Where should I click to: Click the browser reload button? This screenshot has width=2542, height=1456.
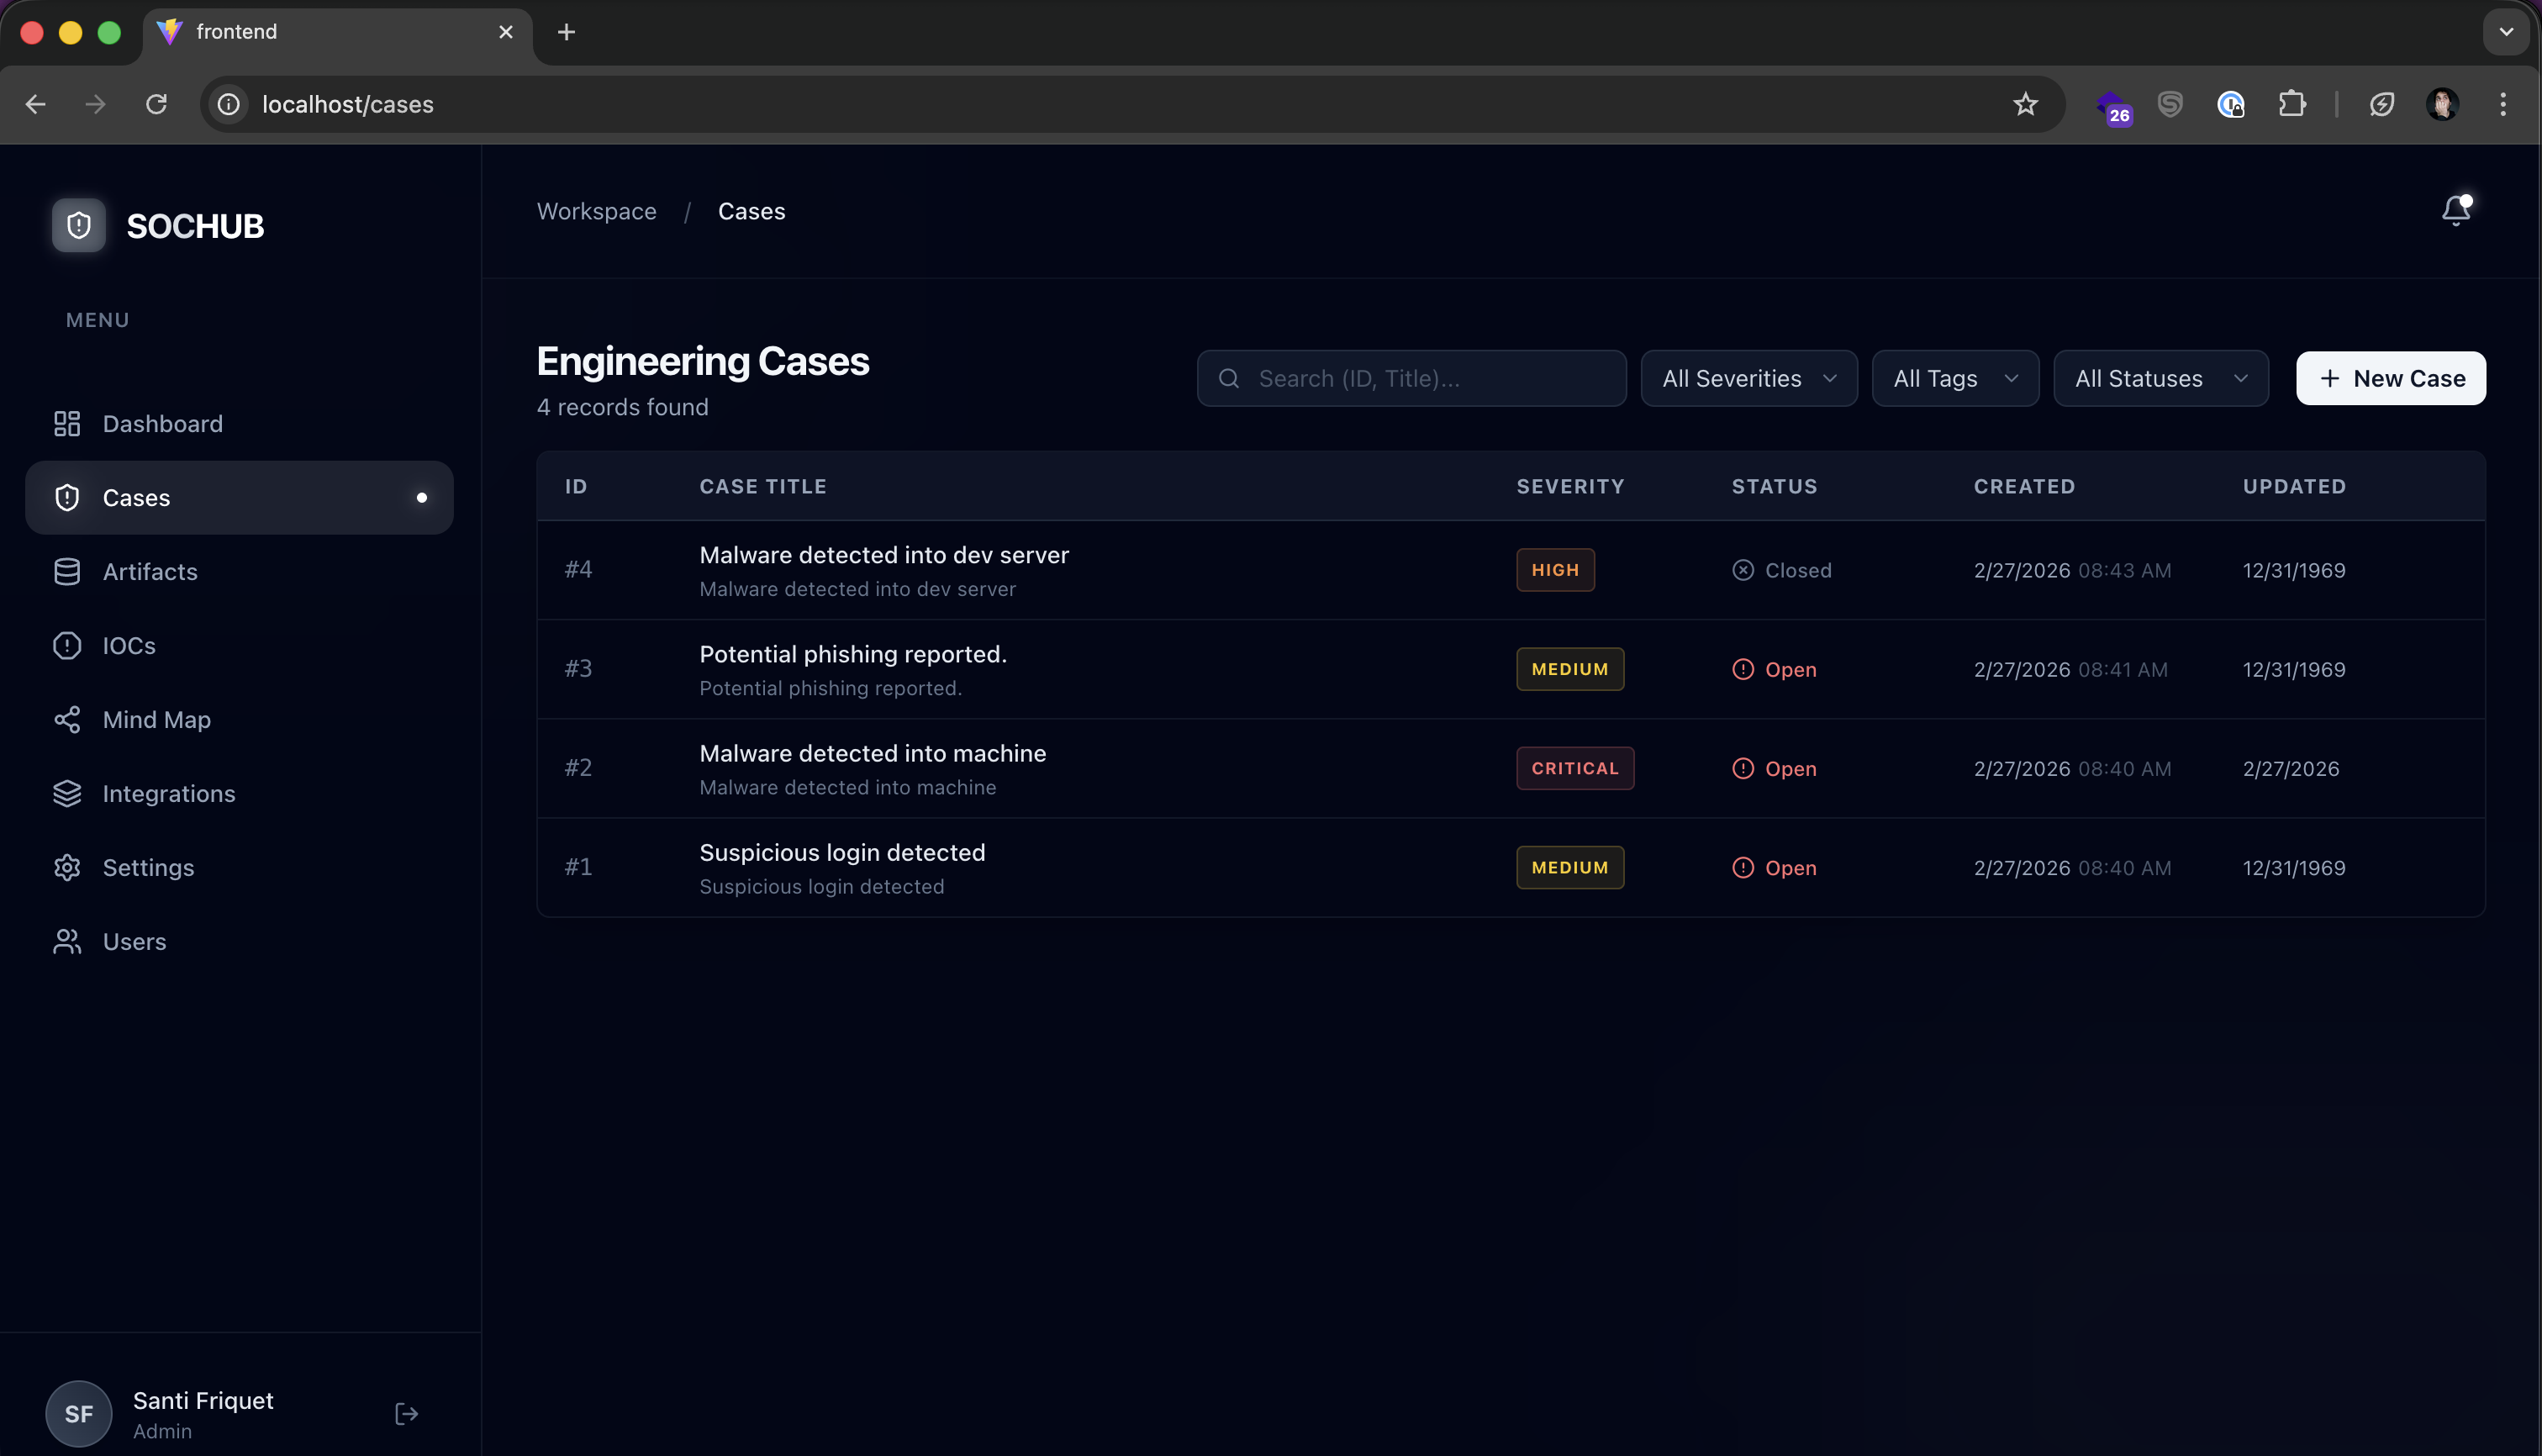coord(156,104)
